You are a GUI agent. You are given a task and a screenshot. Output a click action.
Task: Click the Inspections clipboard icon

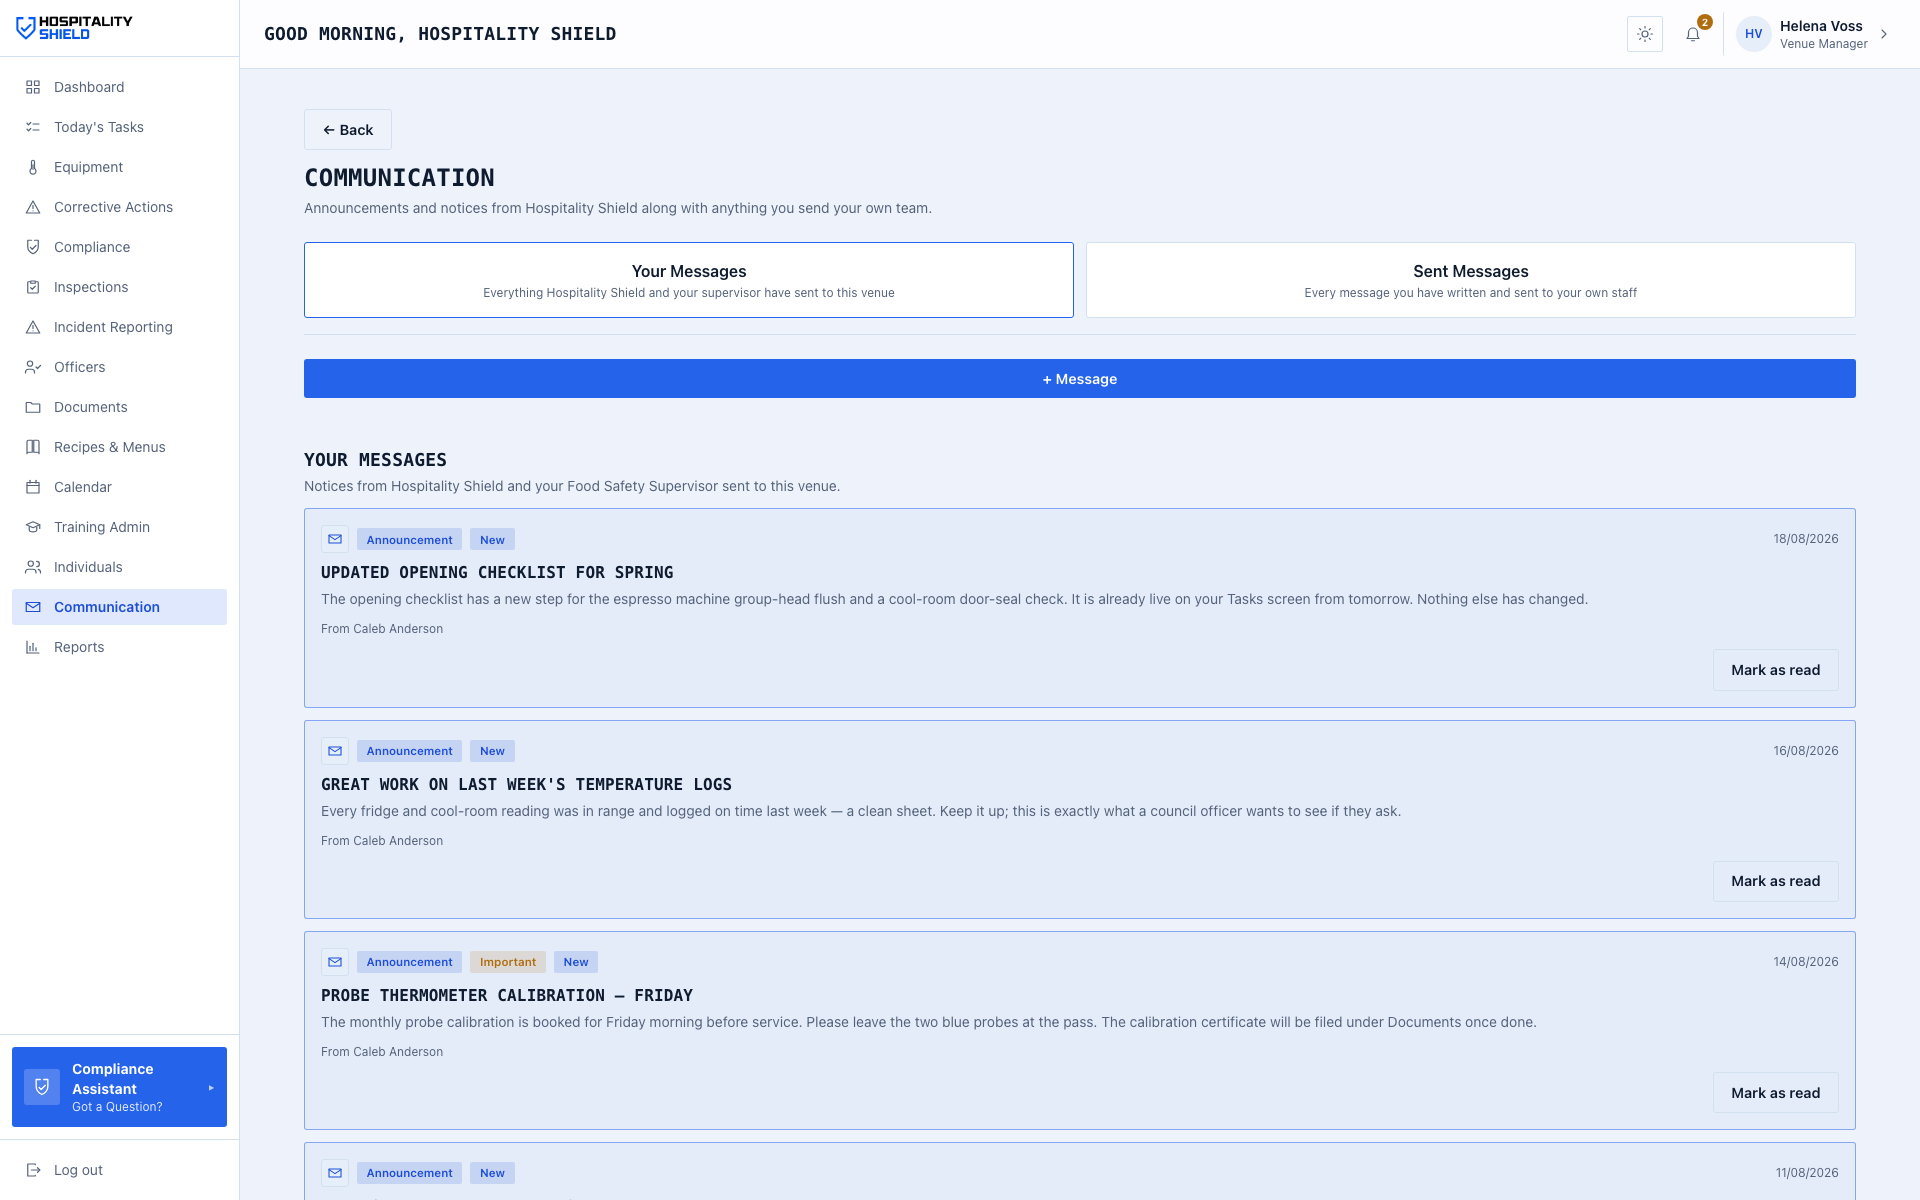[33, 287]
